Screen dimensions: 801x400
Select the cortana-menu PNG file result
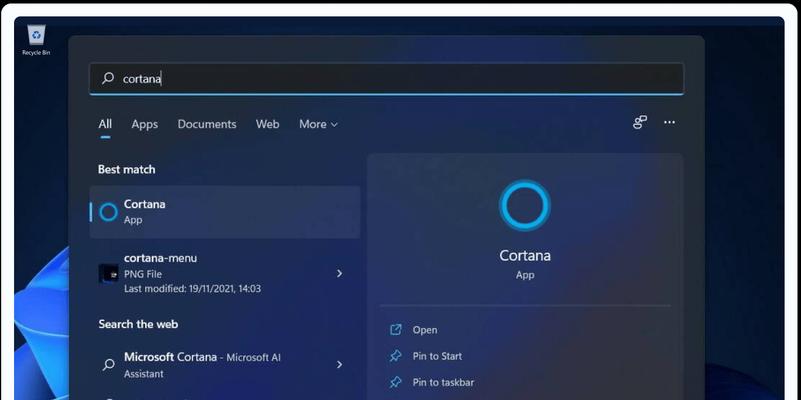225,273
